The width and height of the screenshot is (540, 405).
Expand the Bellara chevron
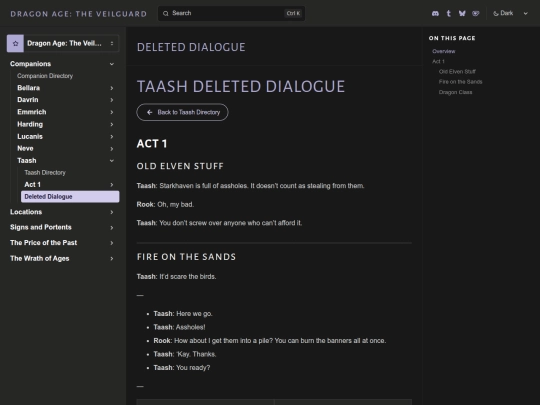[112, 88]
